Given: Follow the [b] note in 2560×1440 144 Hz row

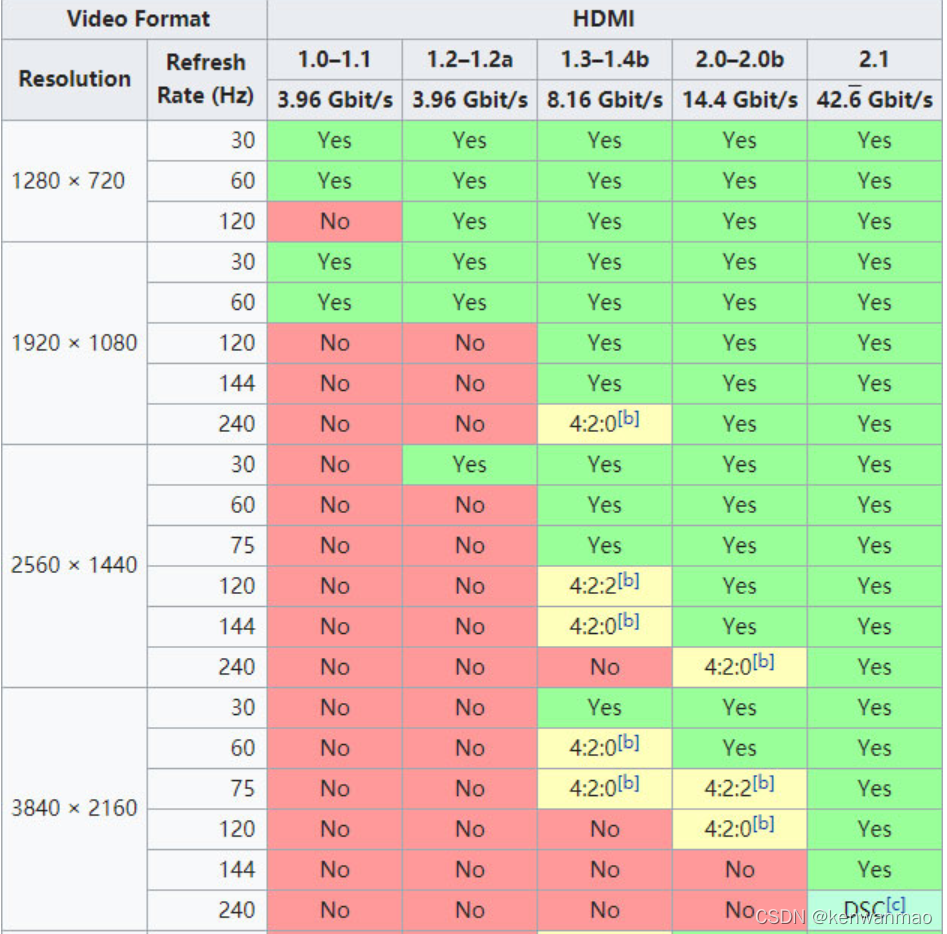Looking at the screenshot, I should pos(628,620).
